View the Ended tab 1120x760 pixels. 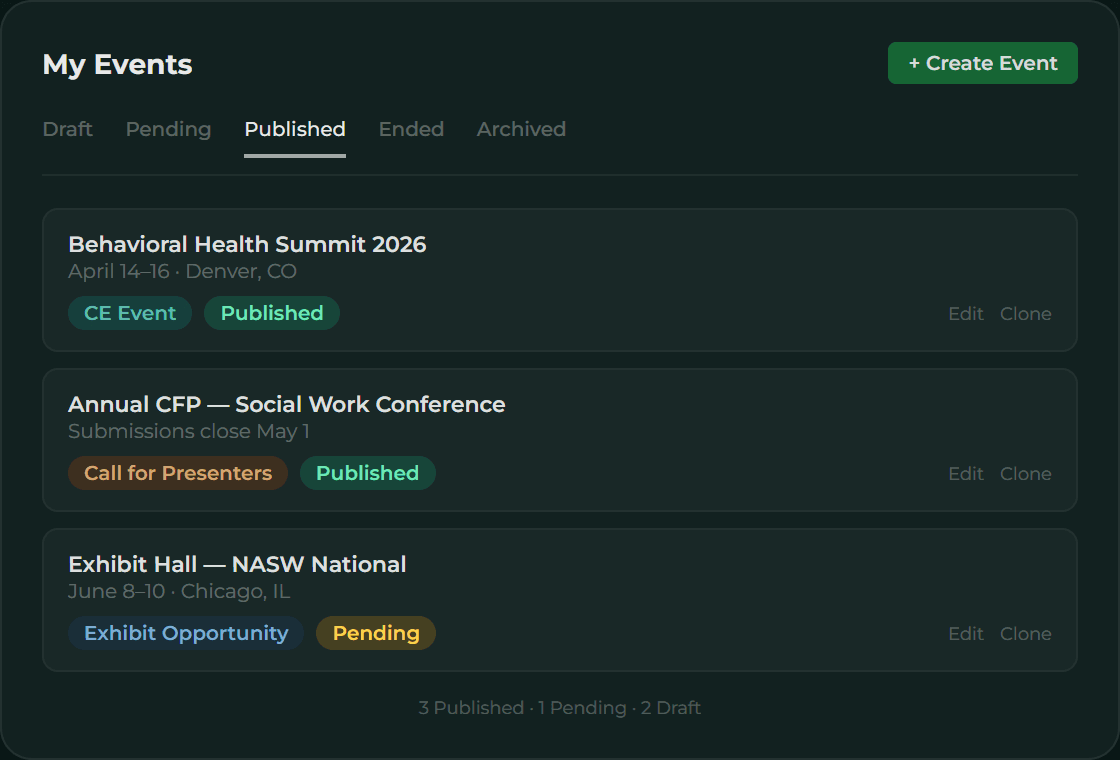point(411,129)
